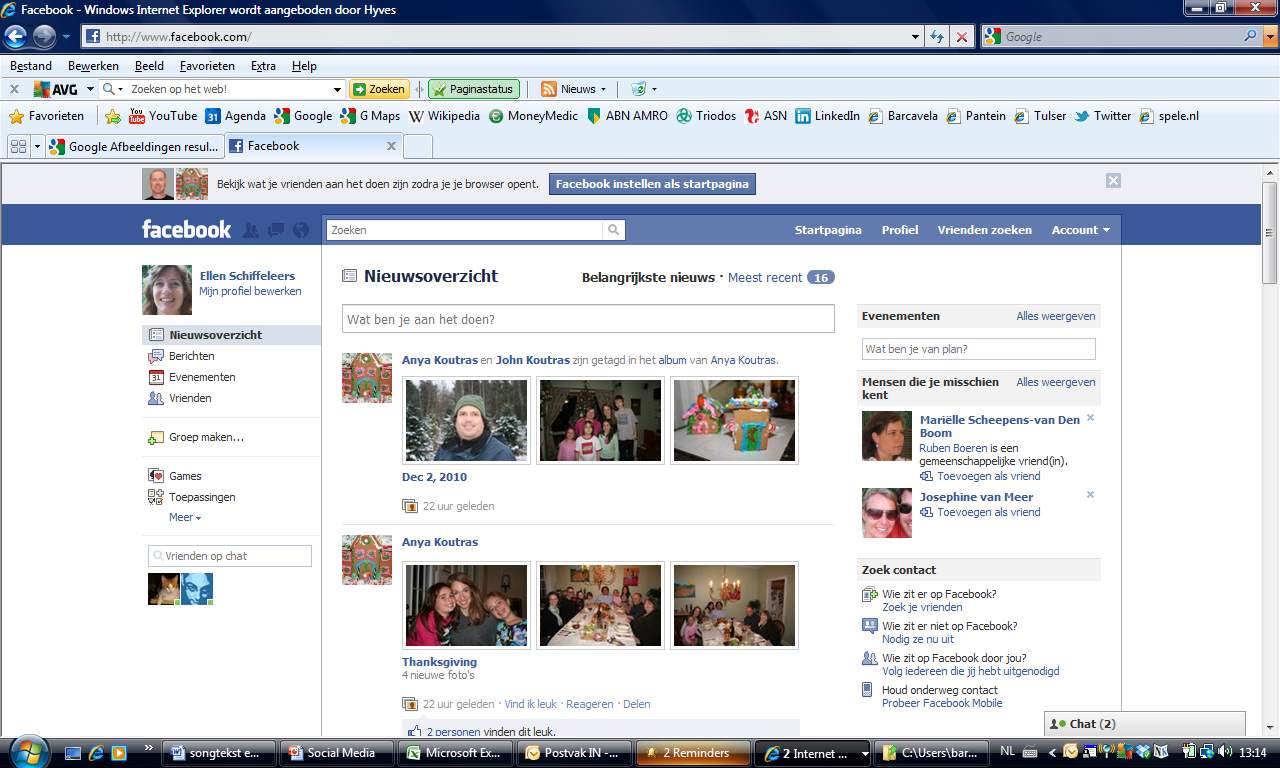Open recent pages dropdown beside back buttons

click(x=66, y=37)
